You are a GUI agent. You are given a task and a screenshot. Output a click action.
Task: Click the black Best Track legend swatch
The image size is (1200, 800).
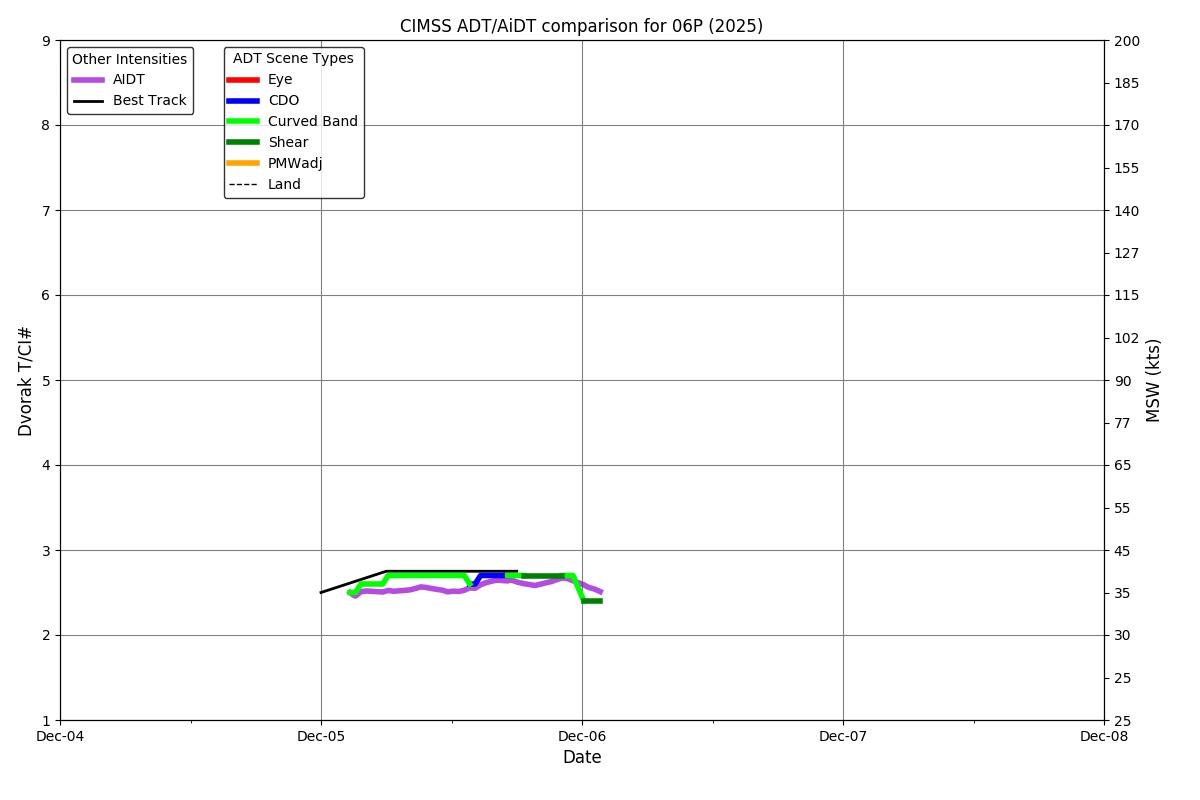click(x=88, y=101)
